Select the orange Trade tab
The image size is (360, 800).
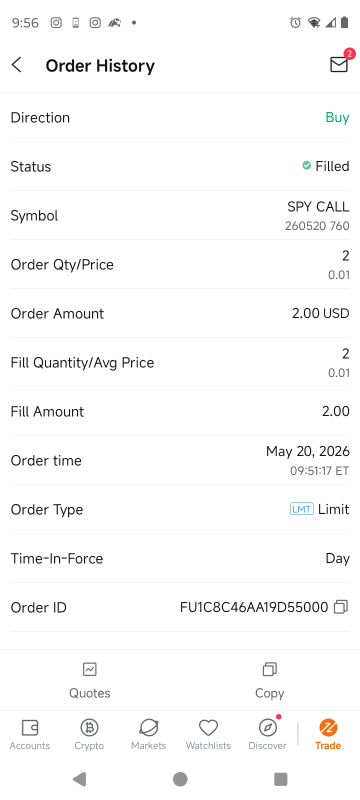point(328,734)
